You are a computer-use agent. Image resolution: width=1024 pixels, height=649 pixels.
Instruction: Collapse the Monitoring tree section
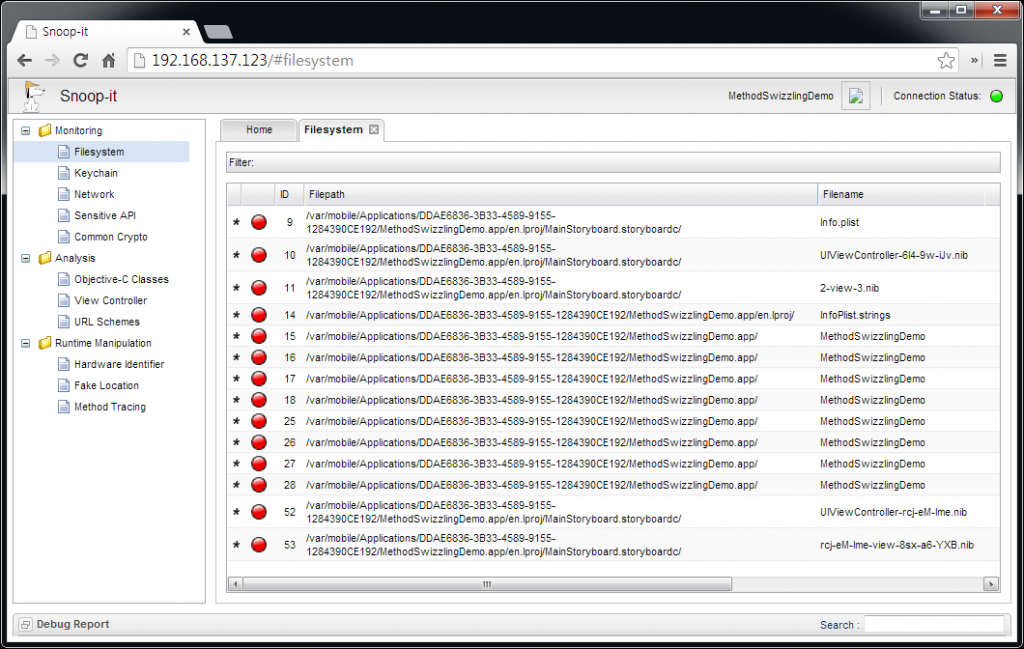coord(26,131)
